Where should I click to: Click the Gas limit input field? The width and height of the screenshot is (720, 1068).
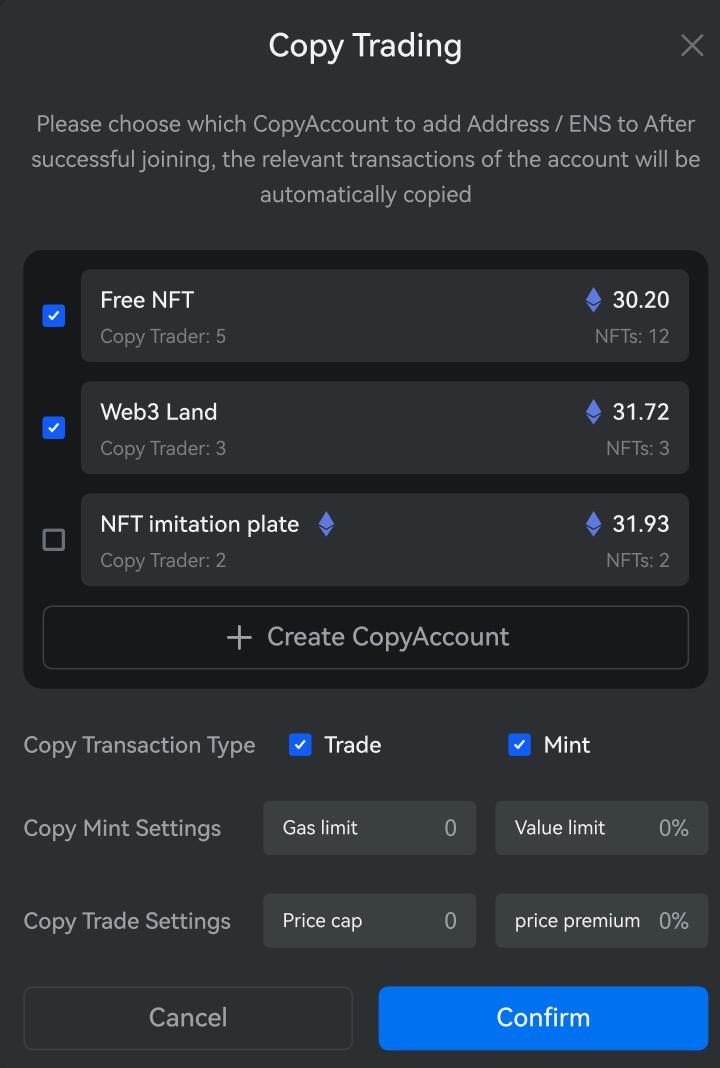[x=369, y=828]
